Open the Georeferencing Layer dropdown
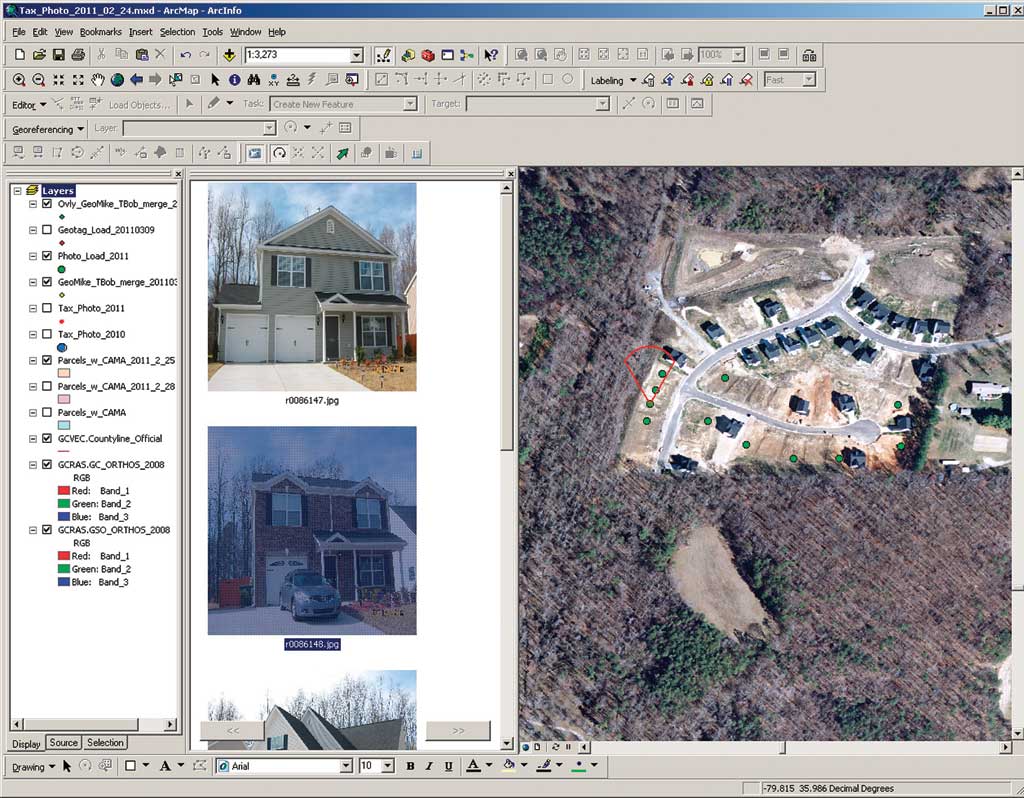1024x798 pixels. [x=269, y=128]
